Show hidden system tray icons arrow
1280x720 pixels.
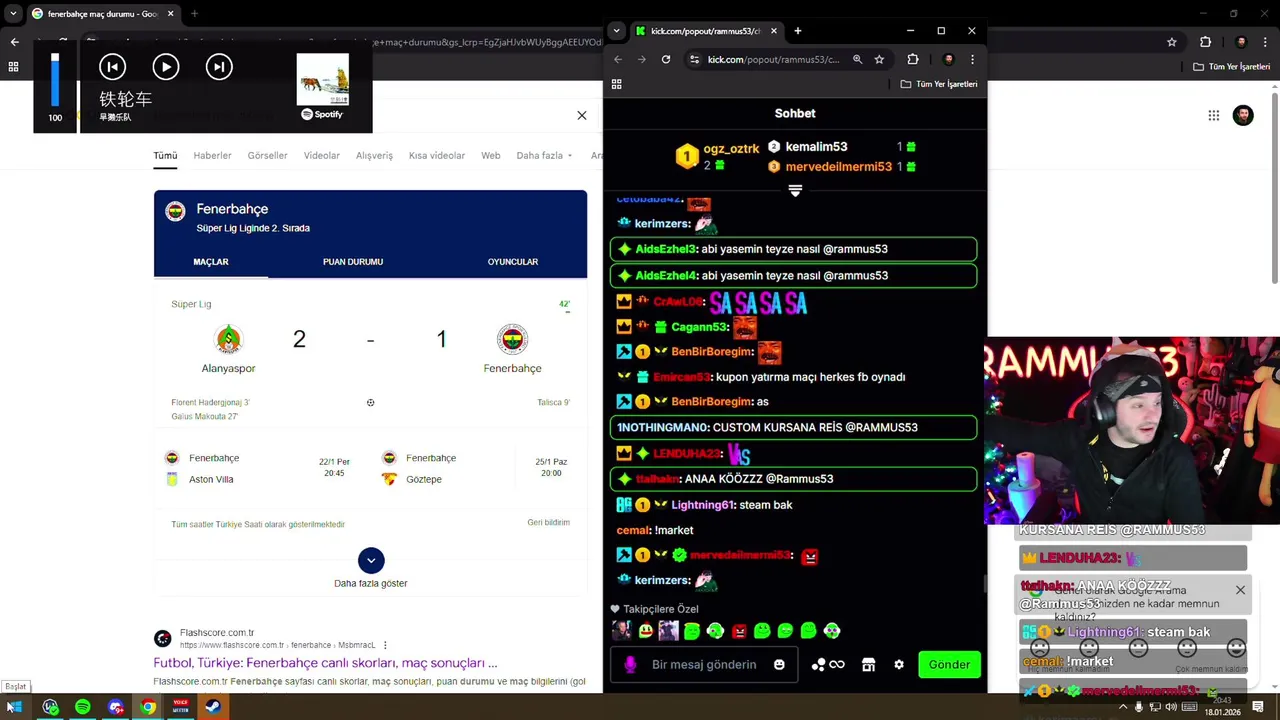click(x=1122, y=707)
